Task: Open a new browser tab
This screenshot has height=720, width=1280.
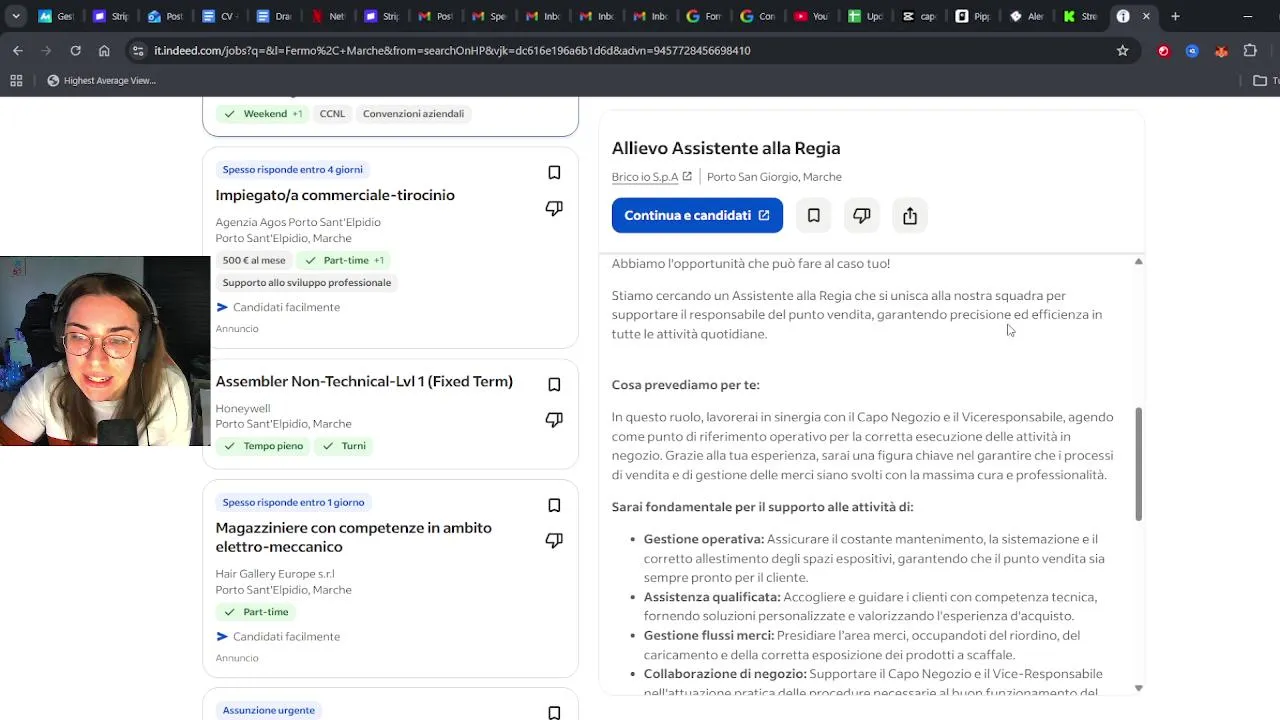Action: pos(1175,16)
